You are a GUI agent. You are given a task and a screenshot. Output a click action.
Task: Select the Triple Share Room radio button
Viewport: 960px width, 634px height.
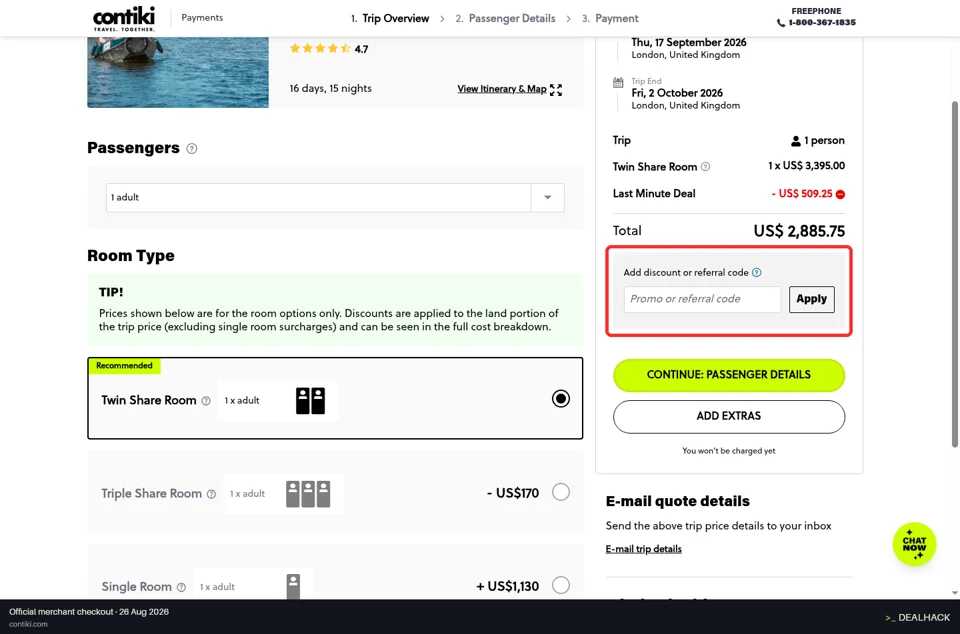(560, 492)
